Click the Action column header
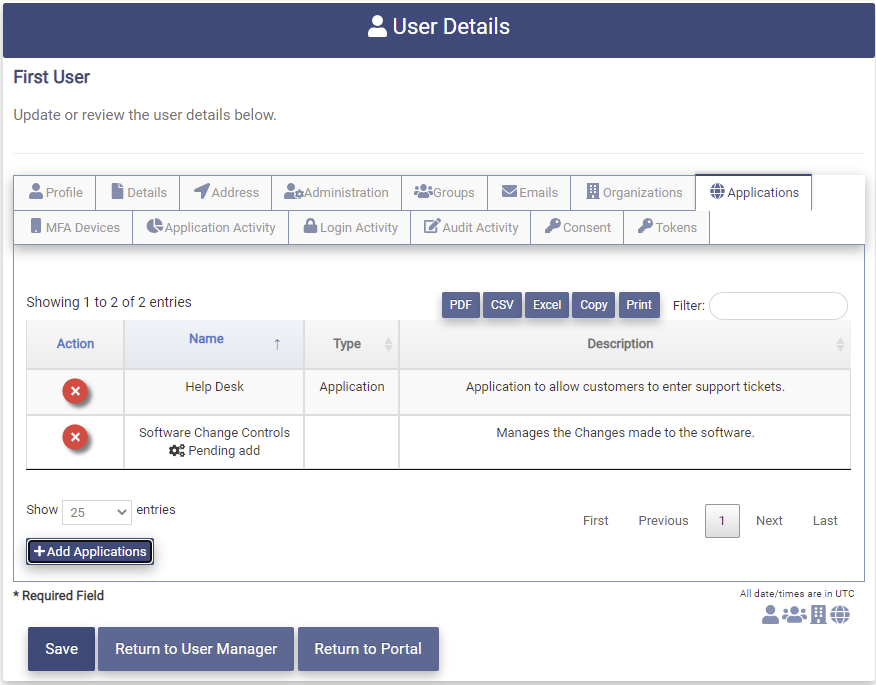Screen dimensions: 876x685 pos(75,344)
